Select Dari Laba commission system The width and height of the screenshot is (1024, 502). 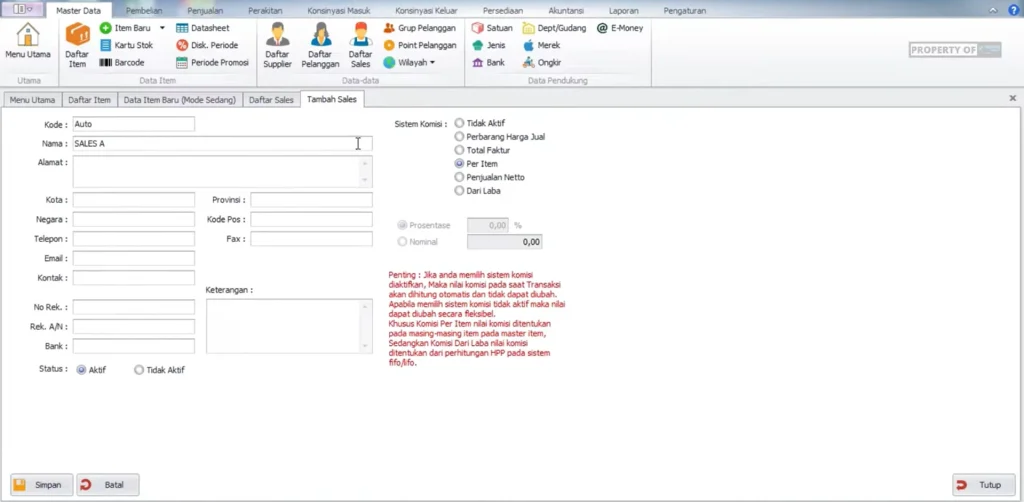click(459, 190)
